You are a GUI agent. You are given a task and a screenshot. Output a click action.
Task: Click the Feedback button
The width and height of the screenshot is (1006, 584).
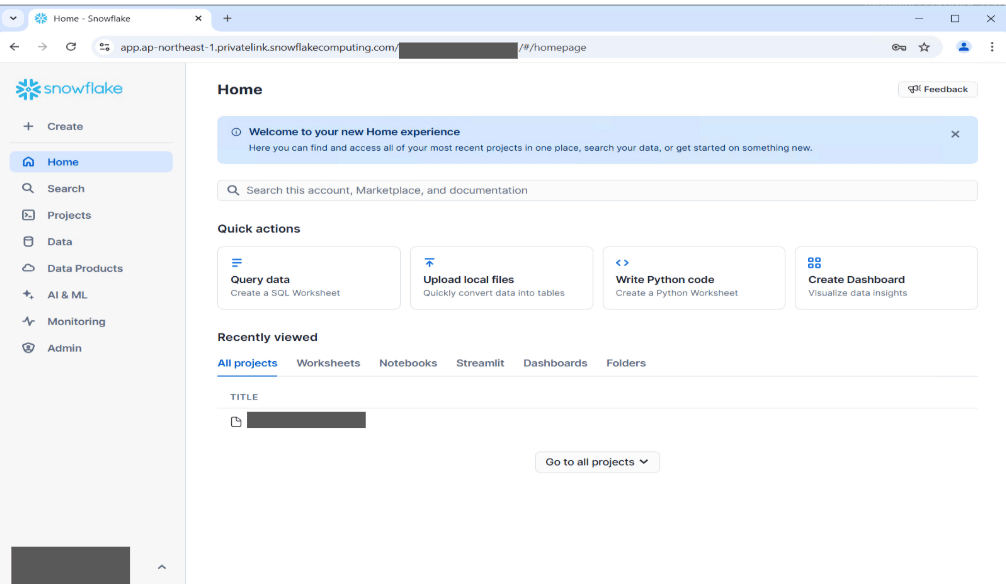click(937, 89)
